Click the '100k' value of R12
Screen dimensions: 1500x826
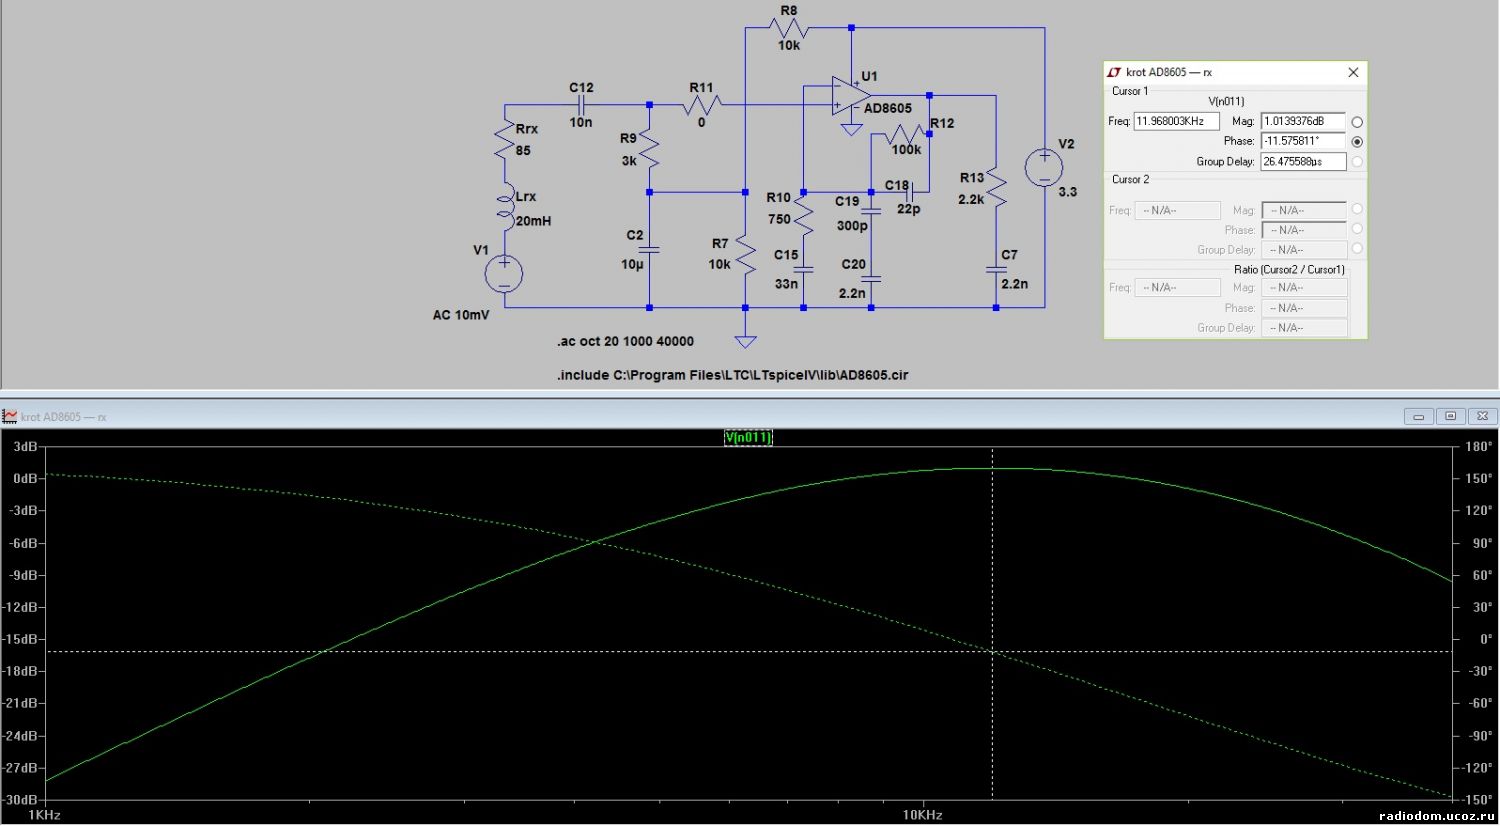coord(906,150)
